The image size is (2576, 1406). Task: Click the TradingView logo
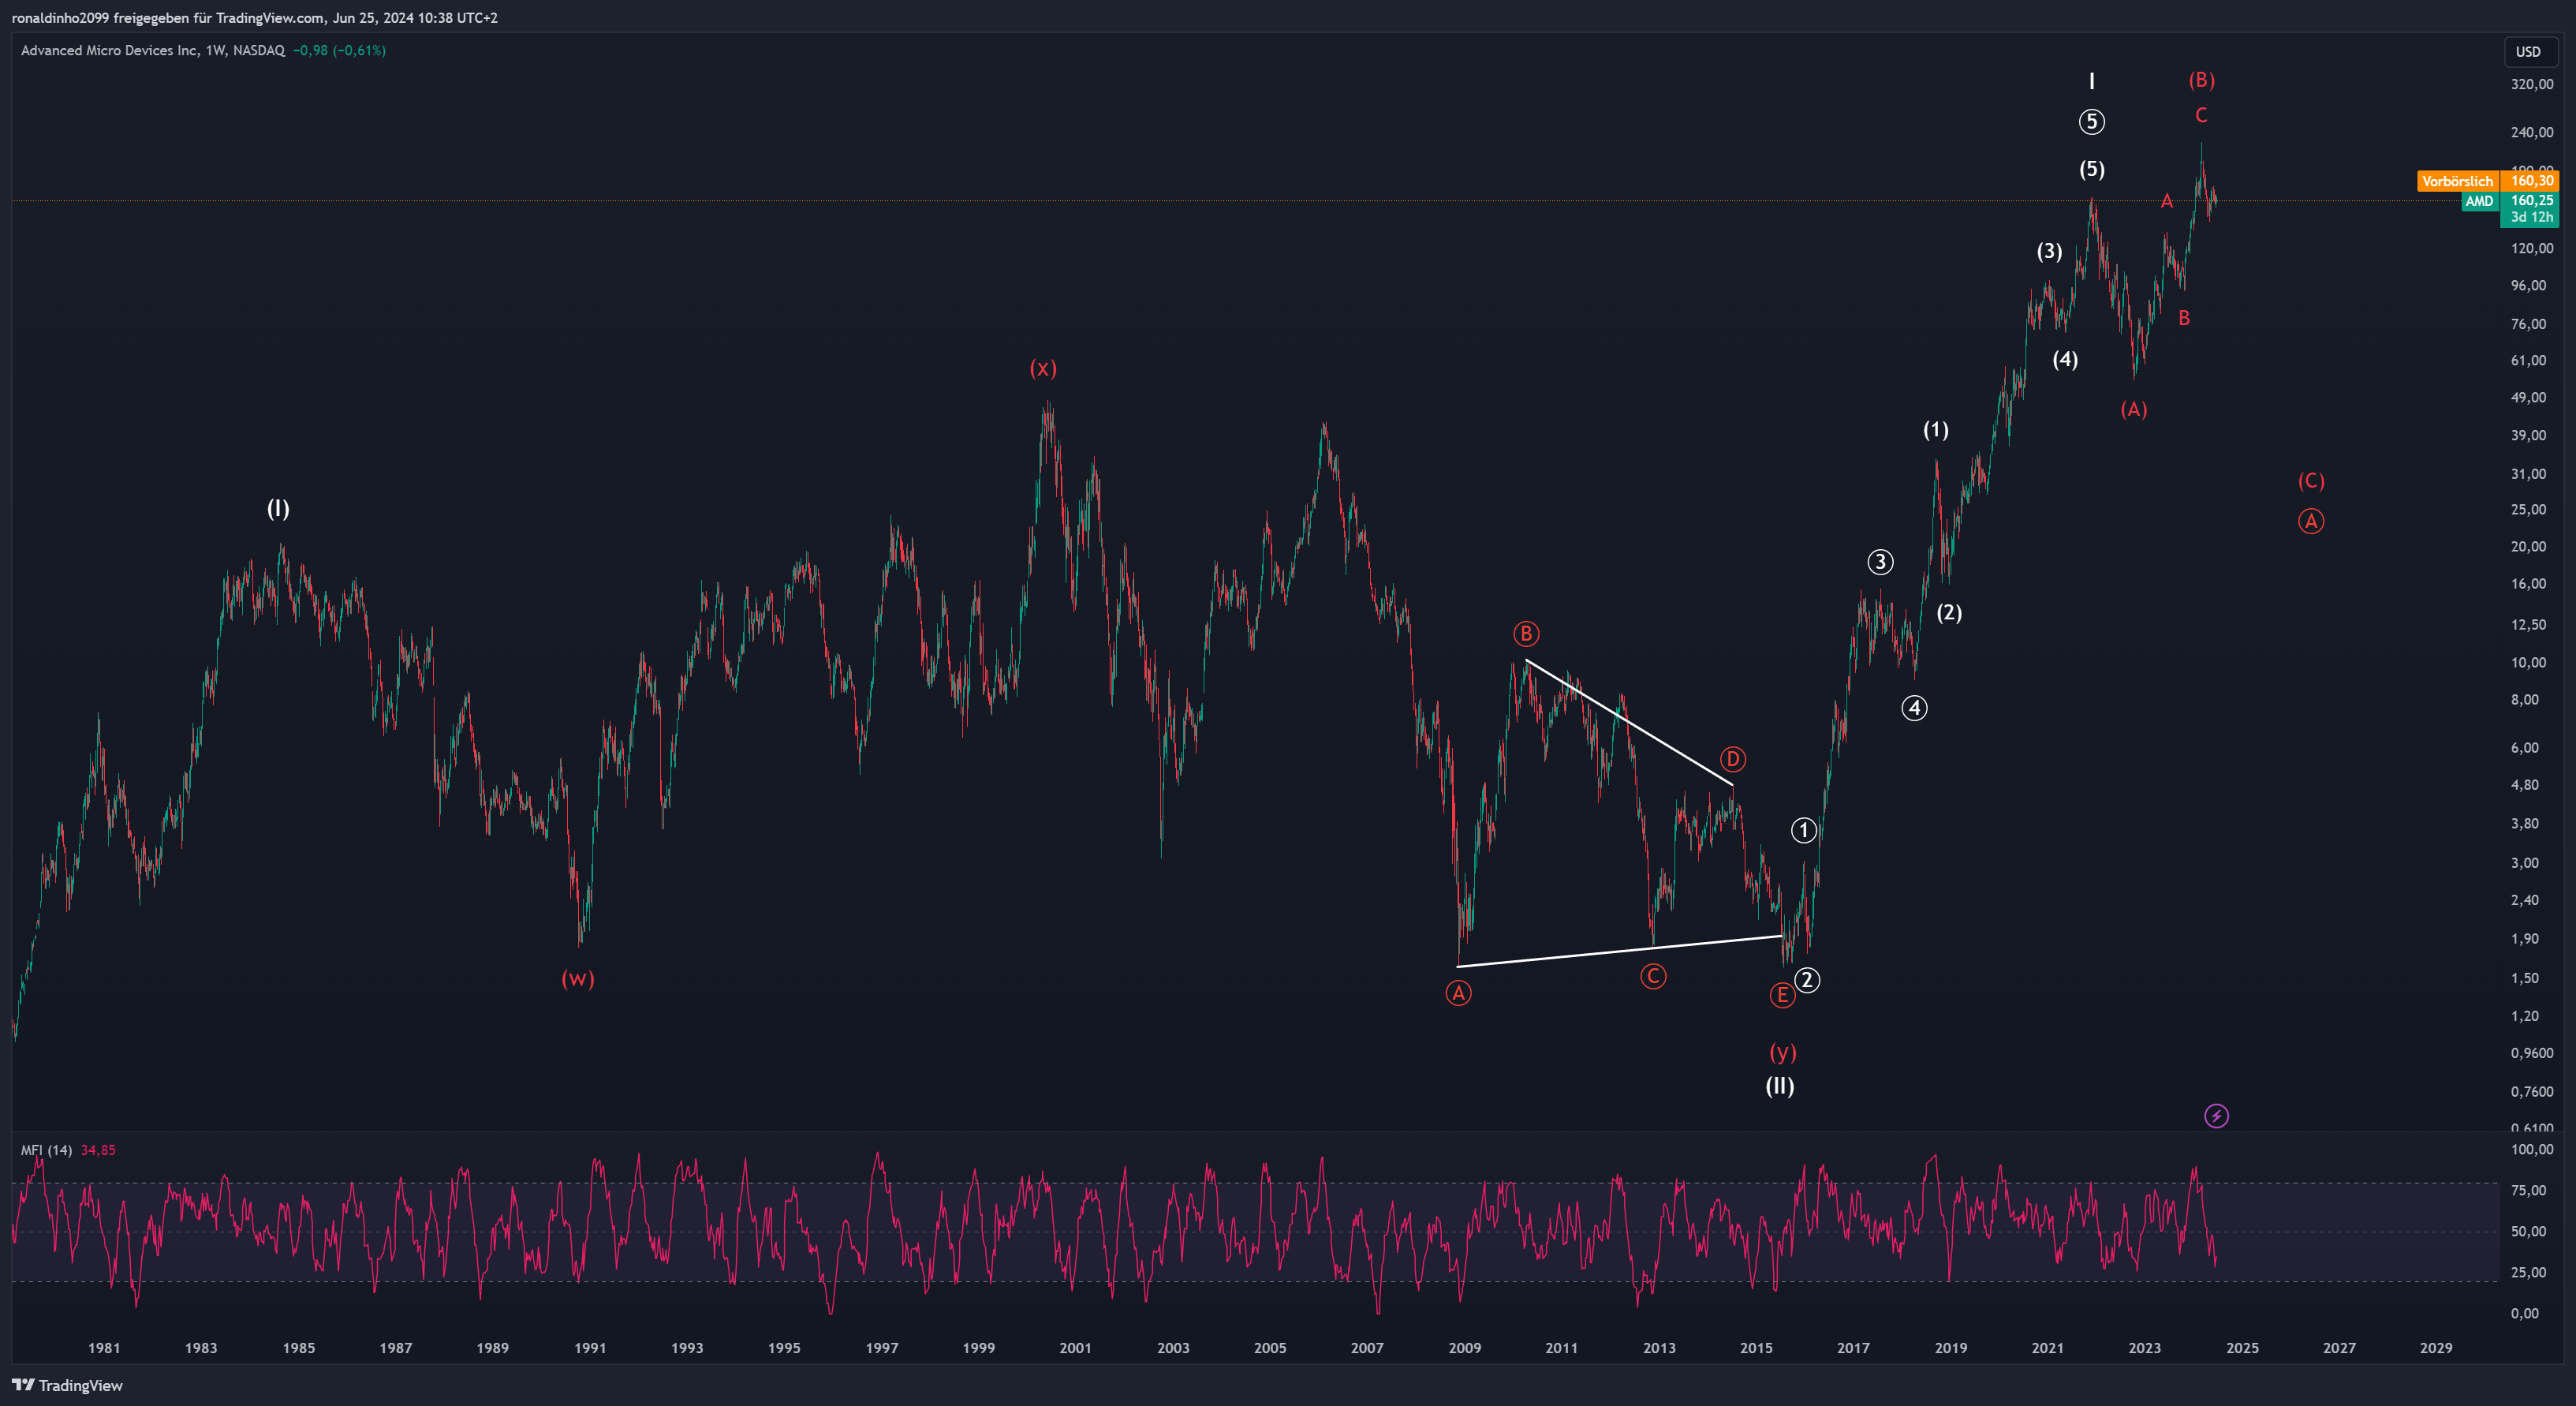67,1385
